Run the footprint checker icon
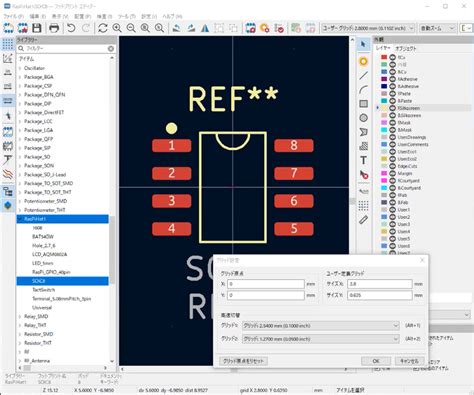The image size is (474, 395). 279,28
